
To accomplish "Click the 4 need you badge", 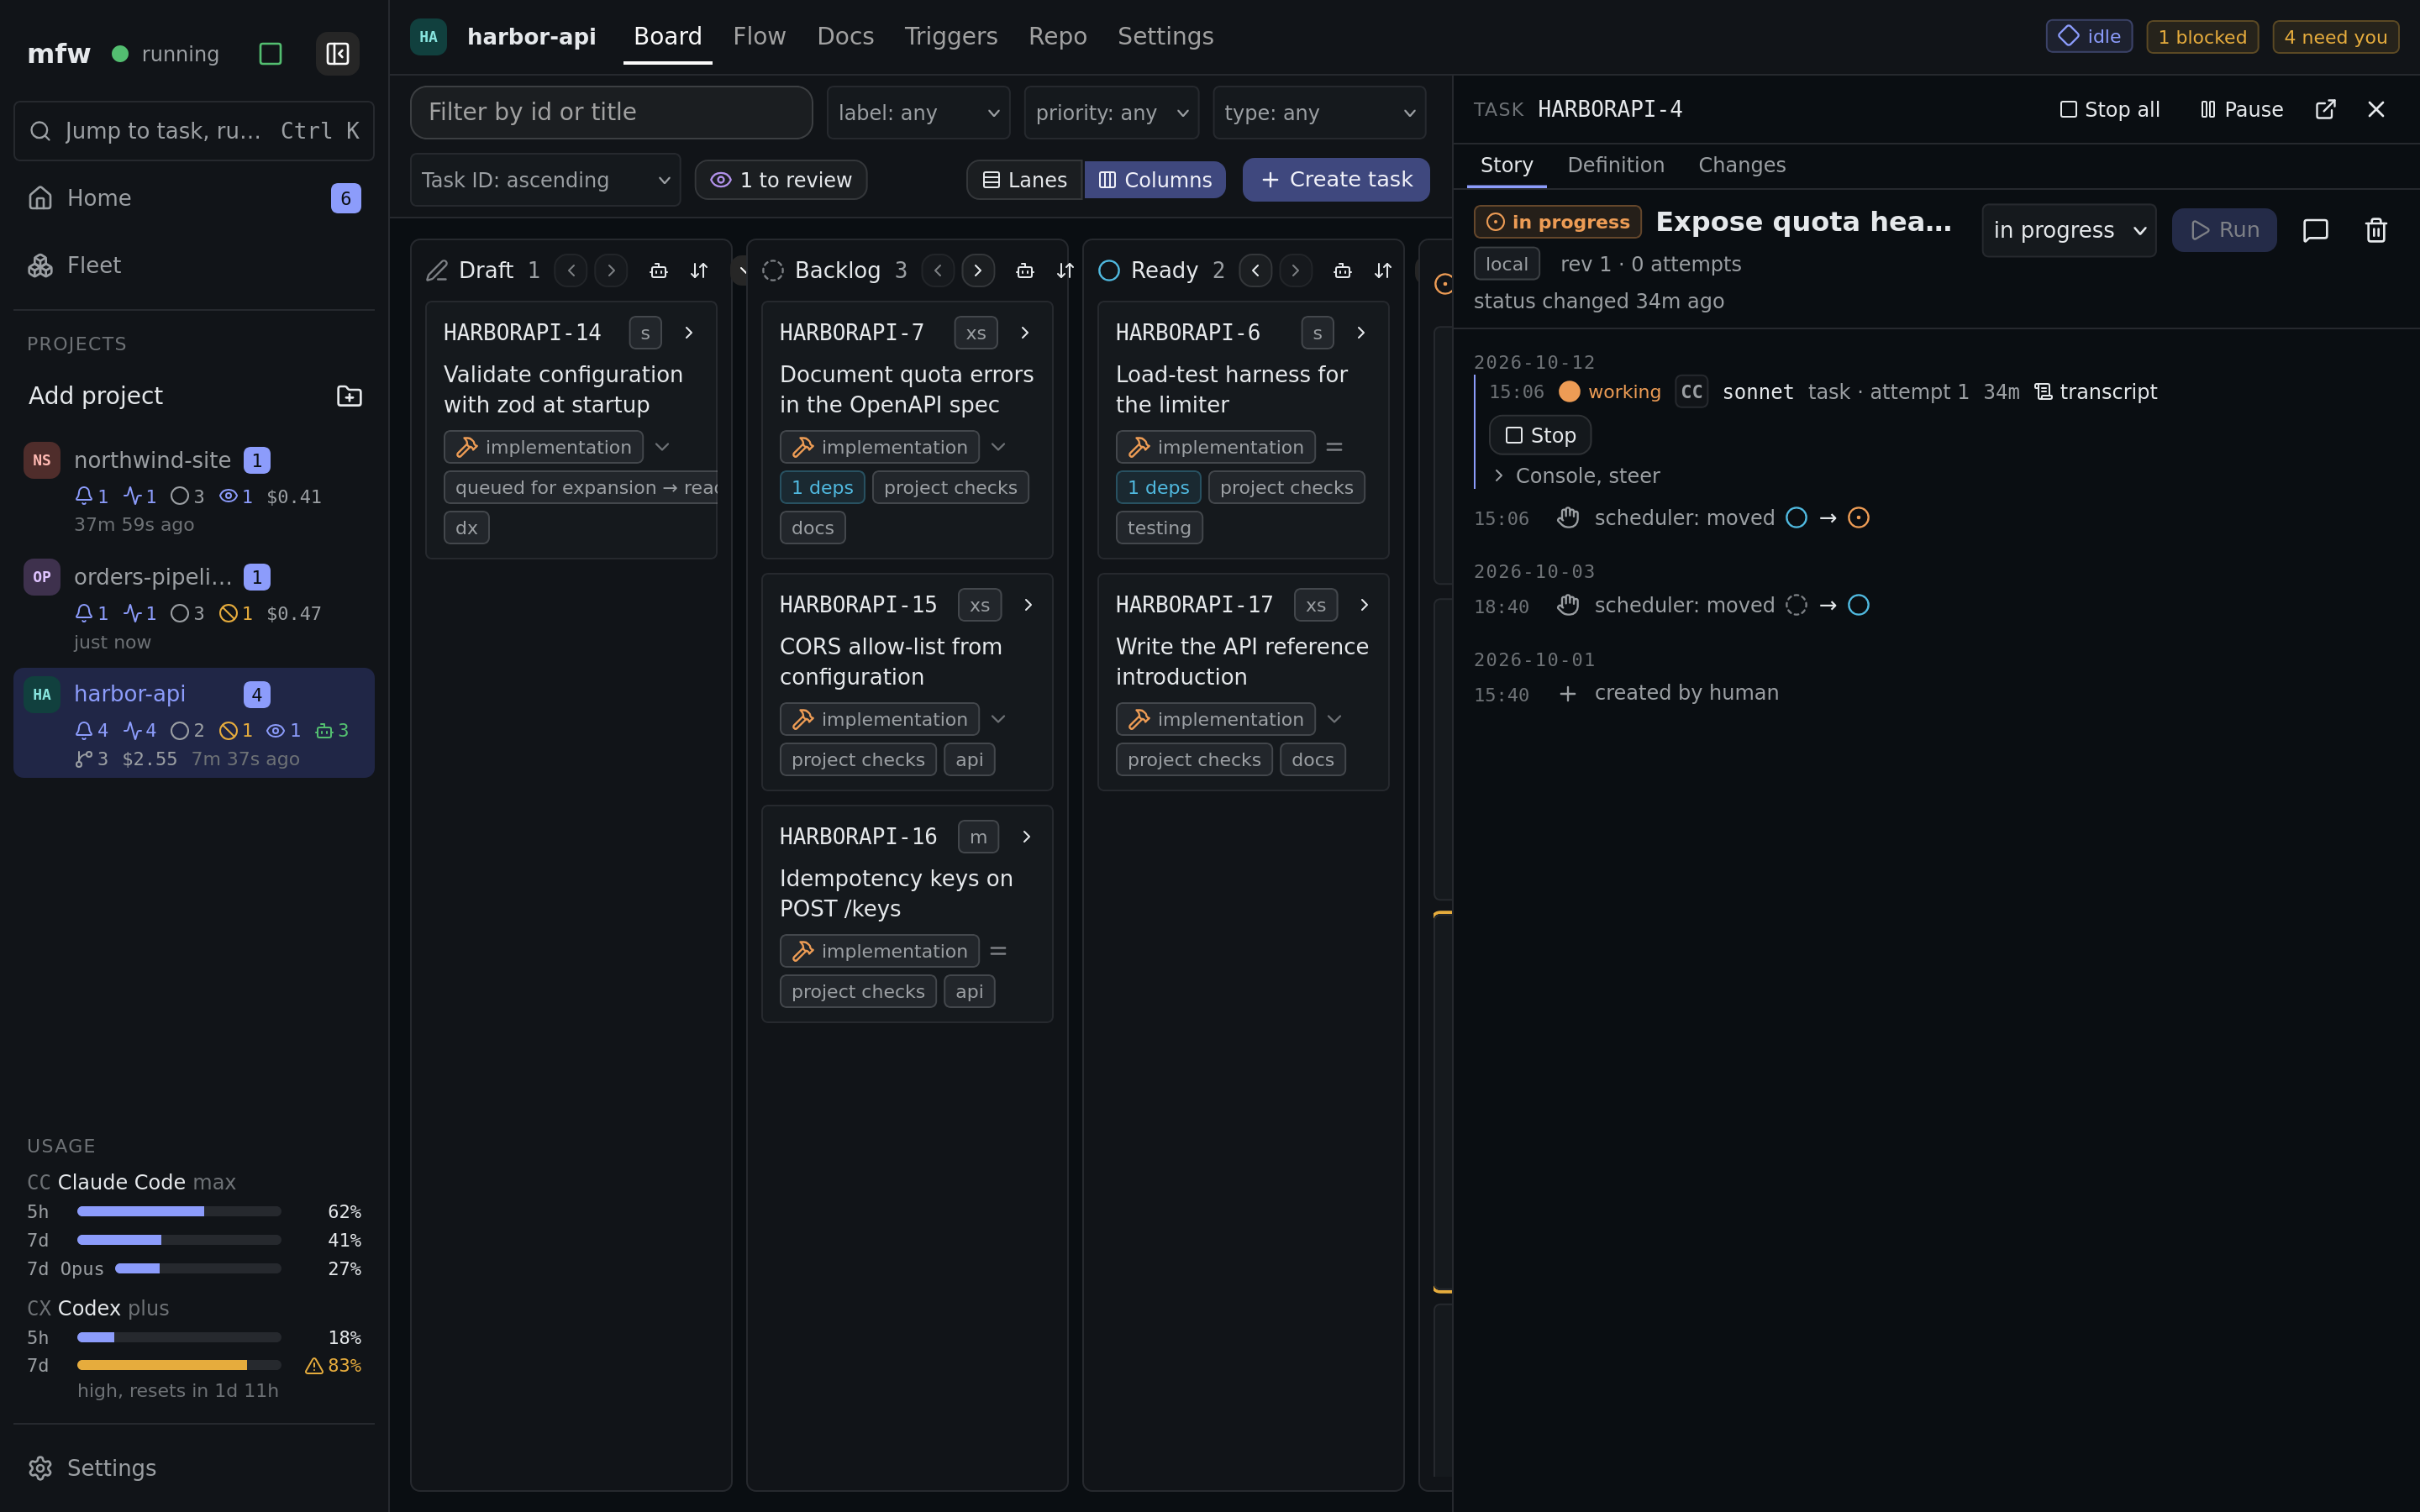I will click(2335, 37).
